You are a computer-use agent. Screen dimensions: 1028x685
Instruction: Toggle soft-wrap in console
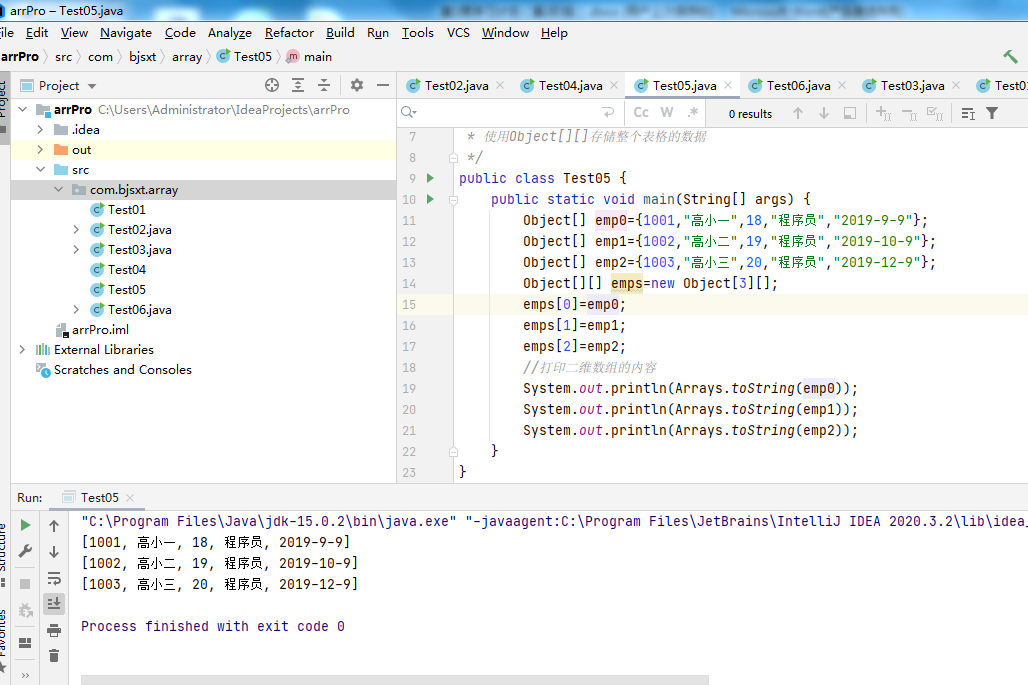pyautogui.click(x=54, y=578)
